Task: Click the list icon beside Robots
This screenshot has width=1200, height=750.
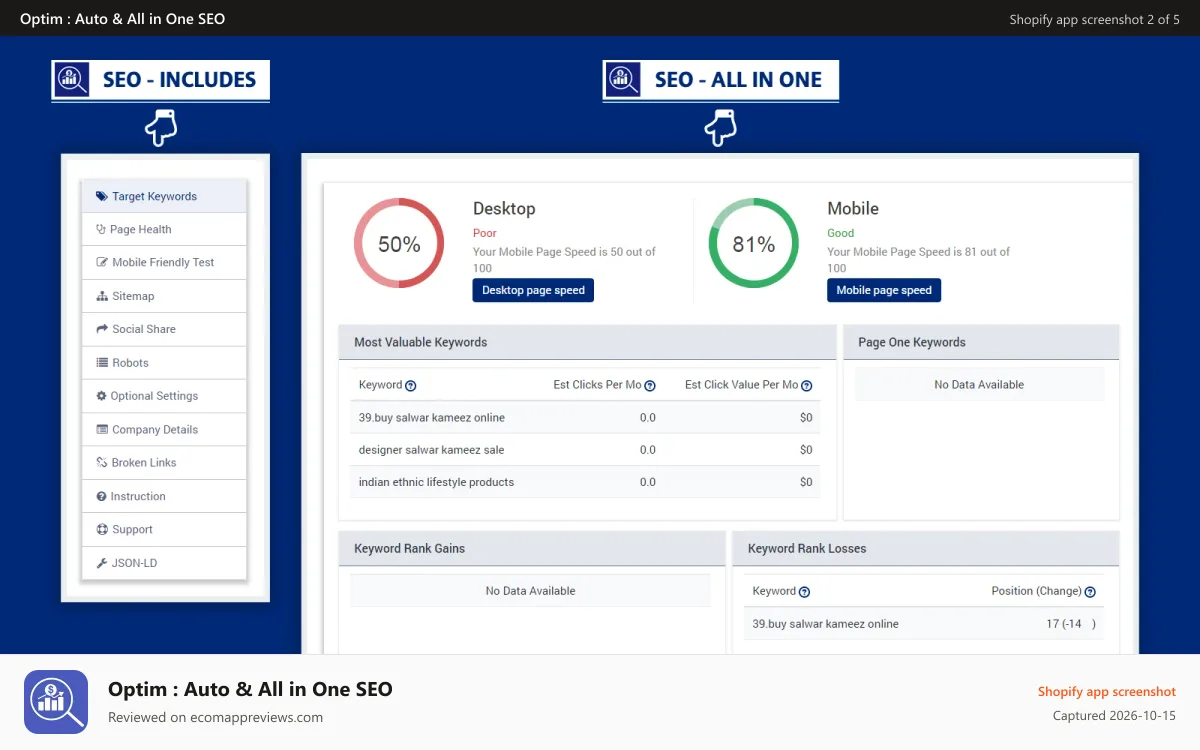Action: pos(102,363)
